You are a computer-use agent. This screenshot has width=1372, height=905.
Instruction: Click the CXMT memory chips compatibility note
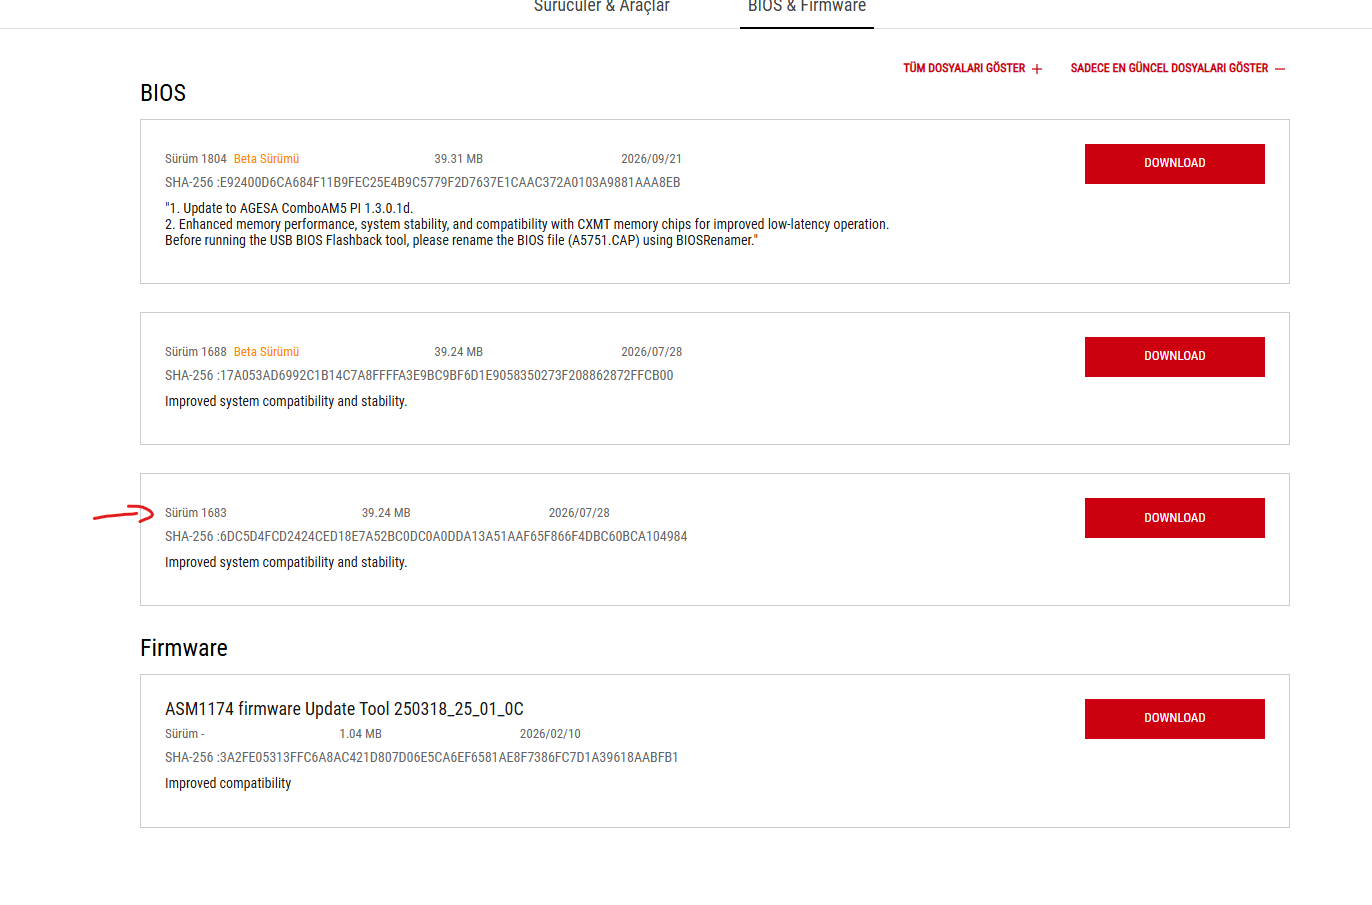pos(527,224)
